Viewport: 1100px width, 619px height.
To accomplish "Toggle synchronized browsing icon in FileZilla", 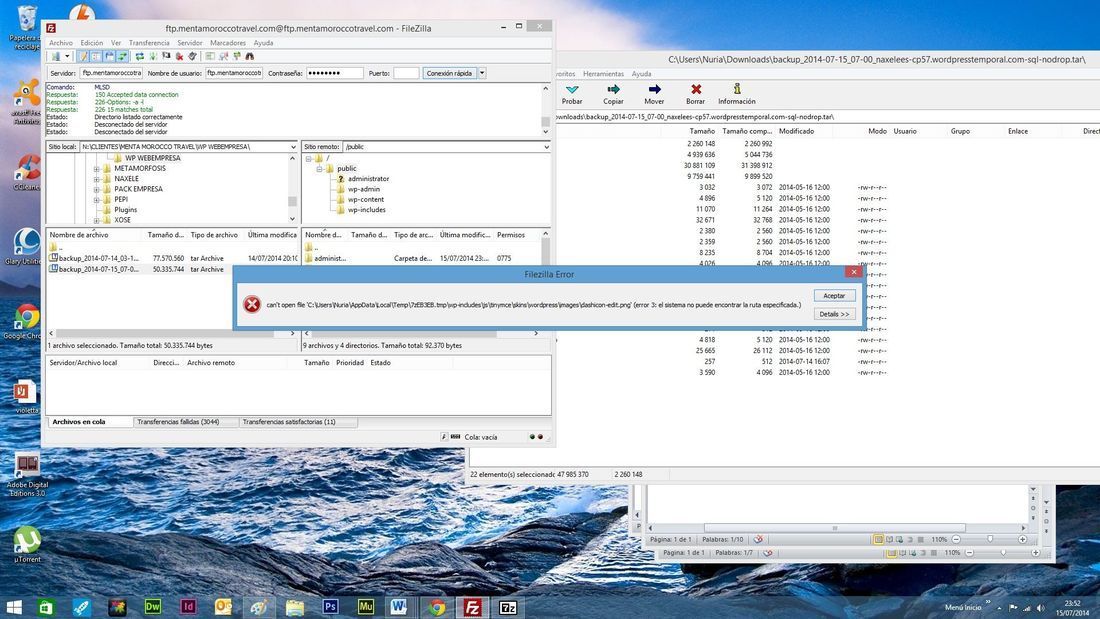I will (x=236, y=56).
